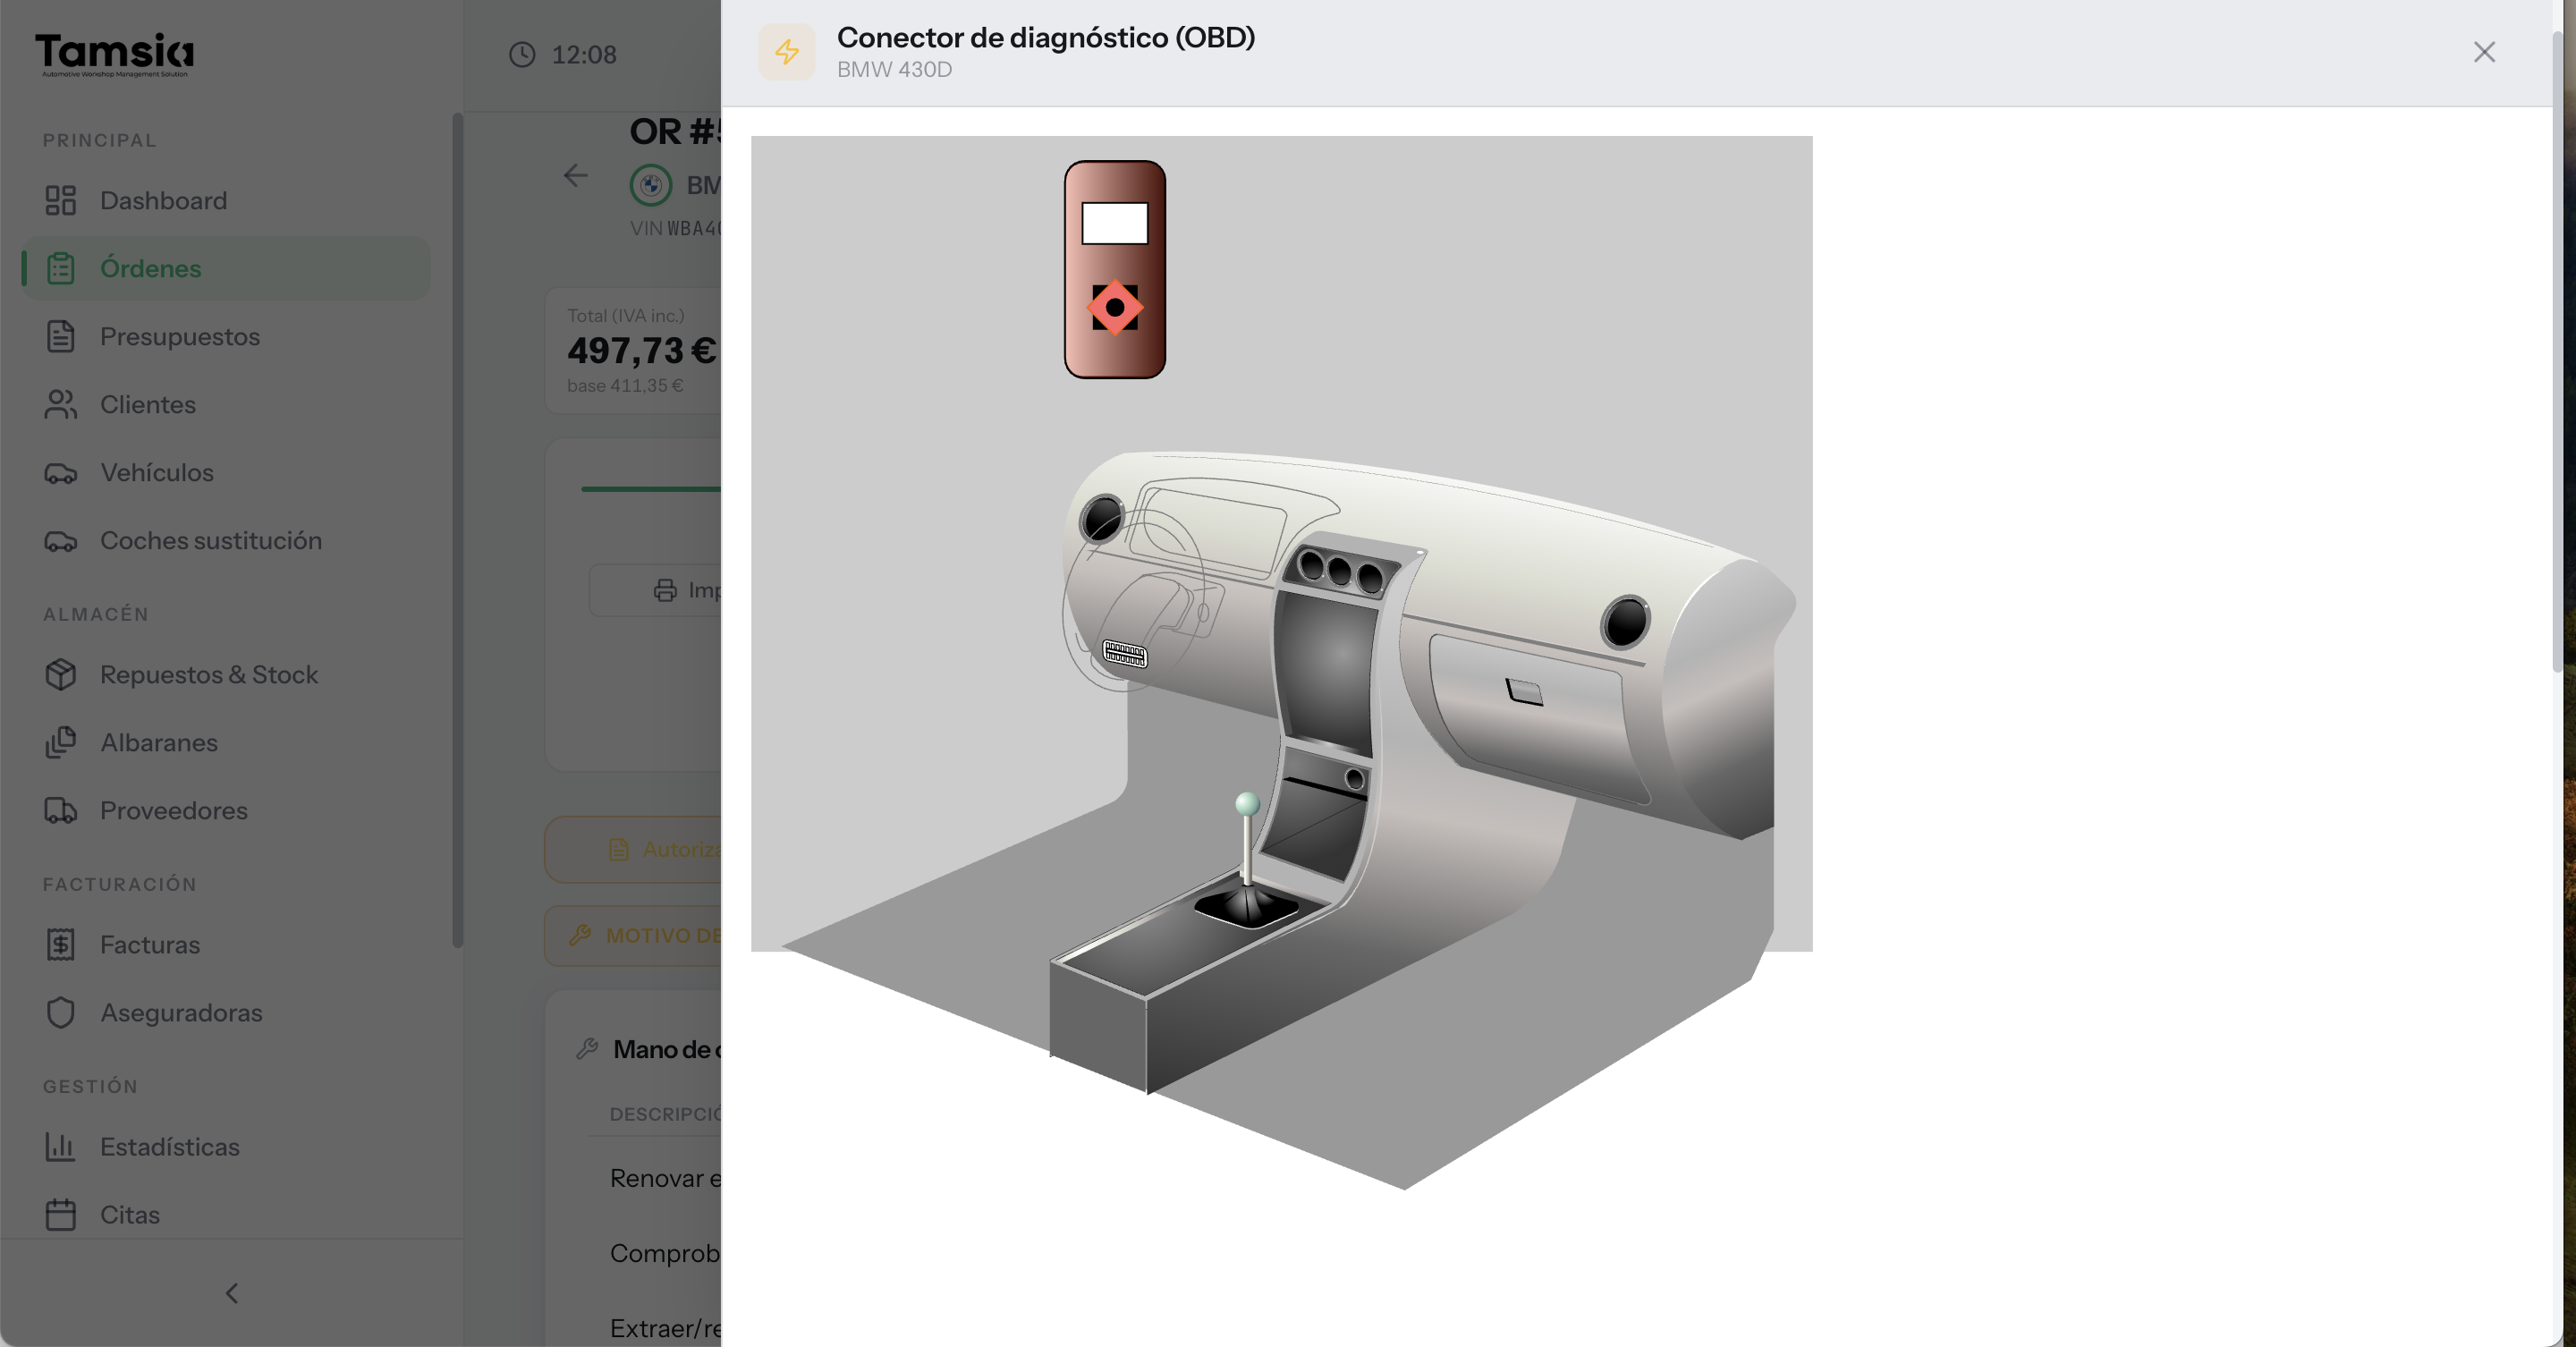Viewport: 2576px width, 1347px height.
Task: Click the '497,73 €' total amount
Action: coord(642,351)
